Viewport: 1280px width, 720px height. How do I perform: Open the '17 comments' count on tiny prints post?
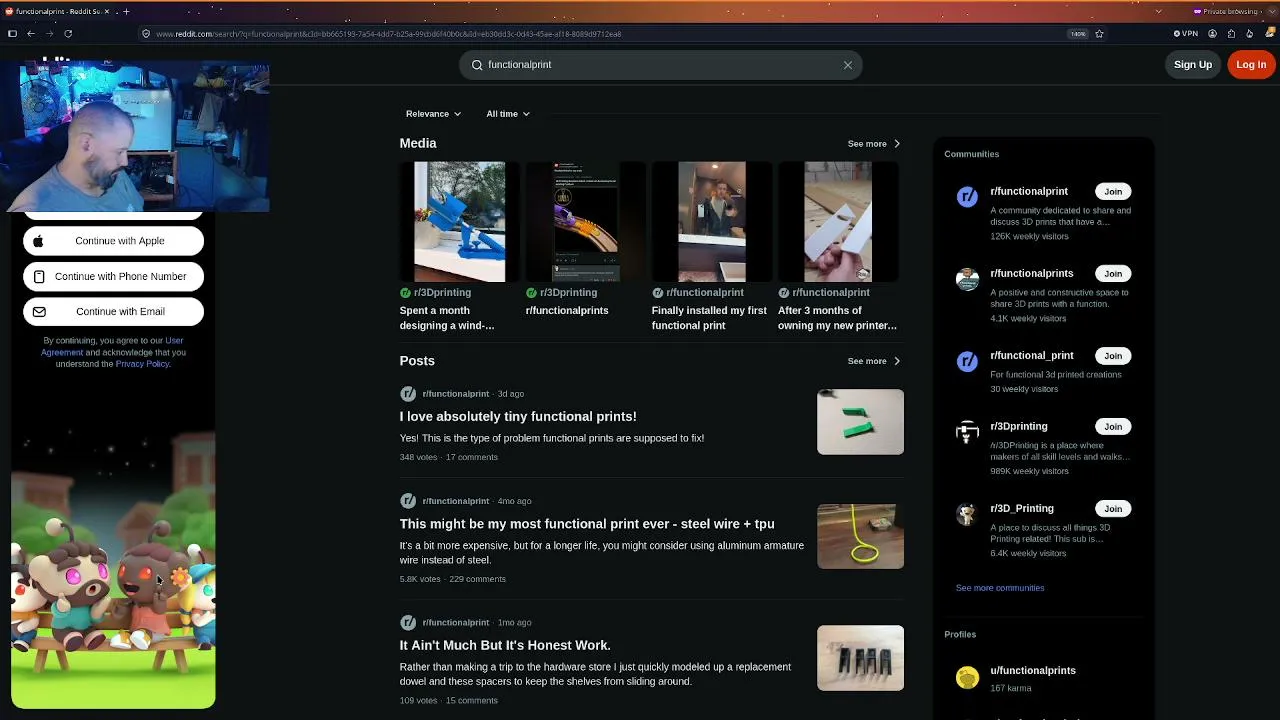472,457
